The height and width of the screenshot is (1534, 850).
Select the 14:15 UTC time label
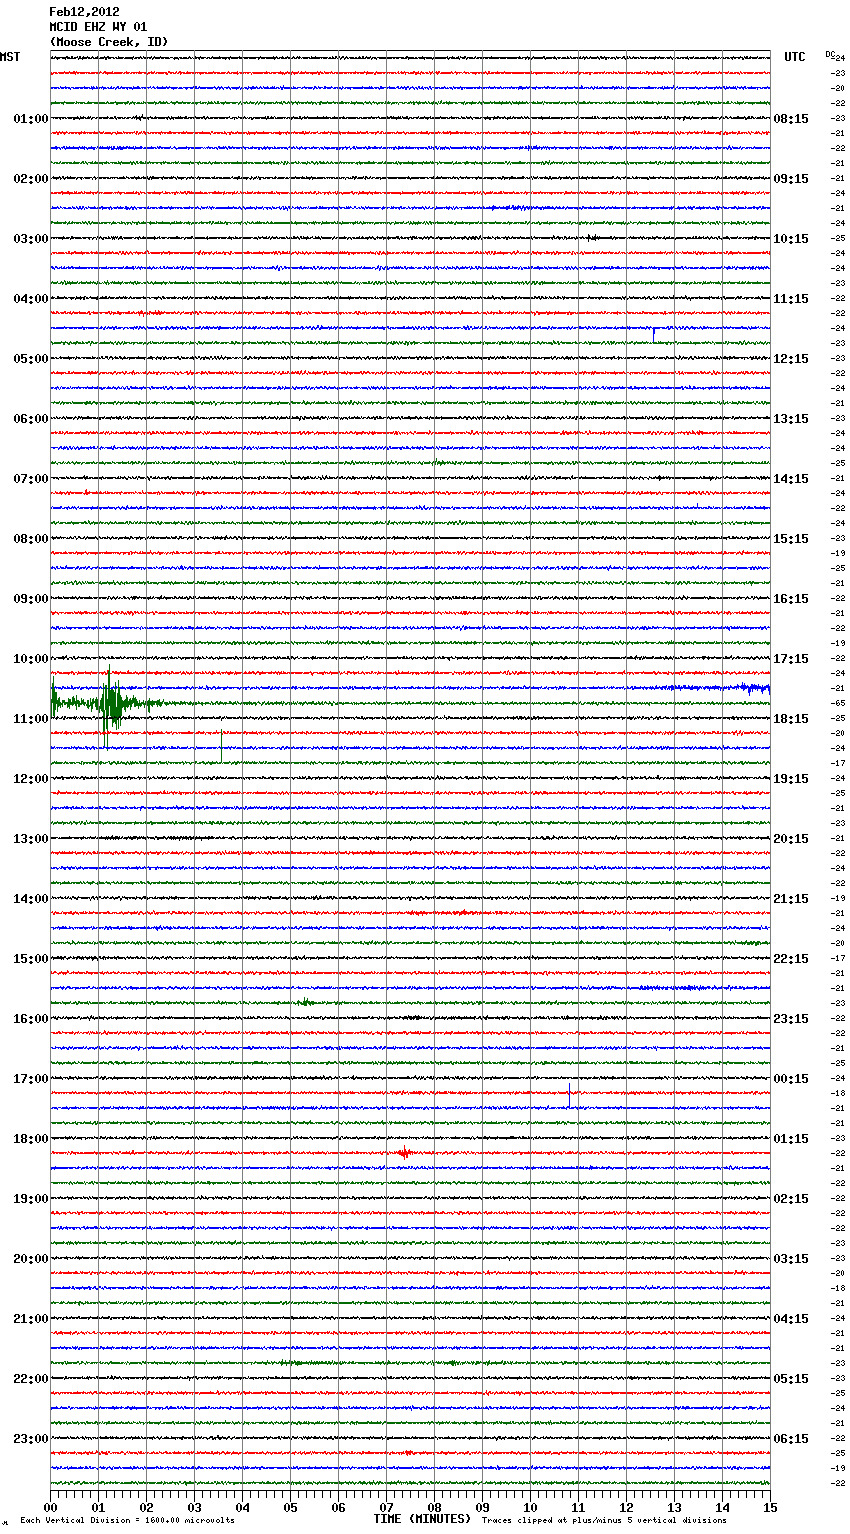coord(791,479)
